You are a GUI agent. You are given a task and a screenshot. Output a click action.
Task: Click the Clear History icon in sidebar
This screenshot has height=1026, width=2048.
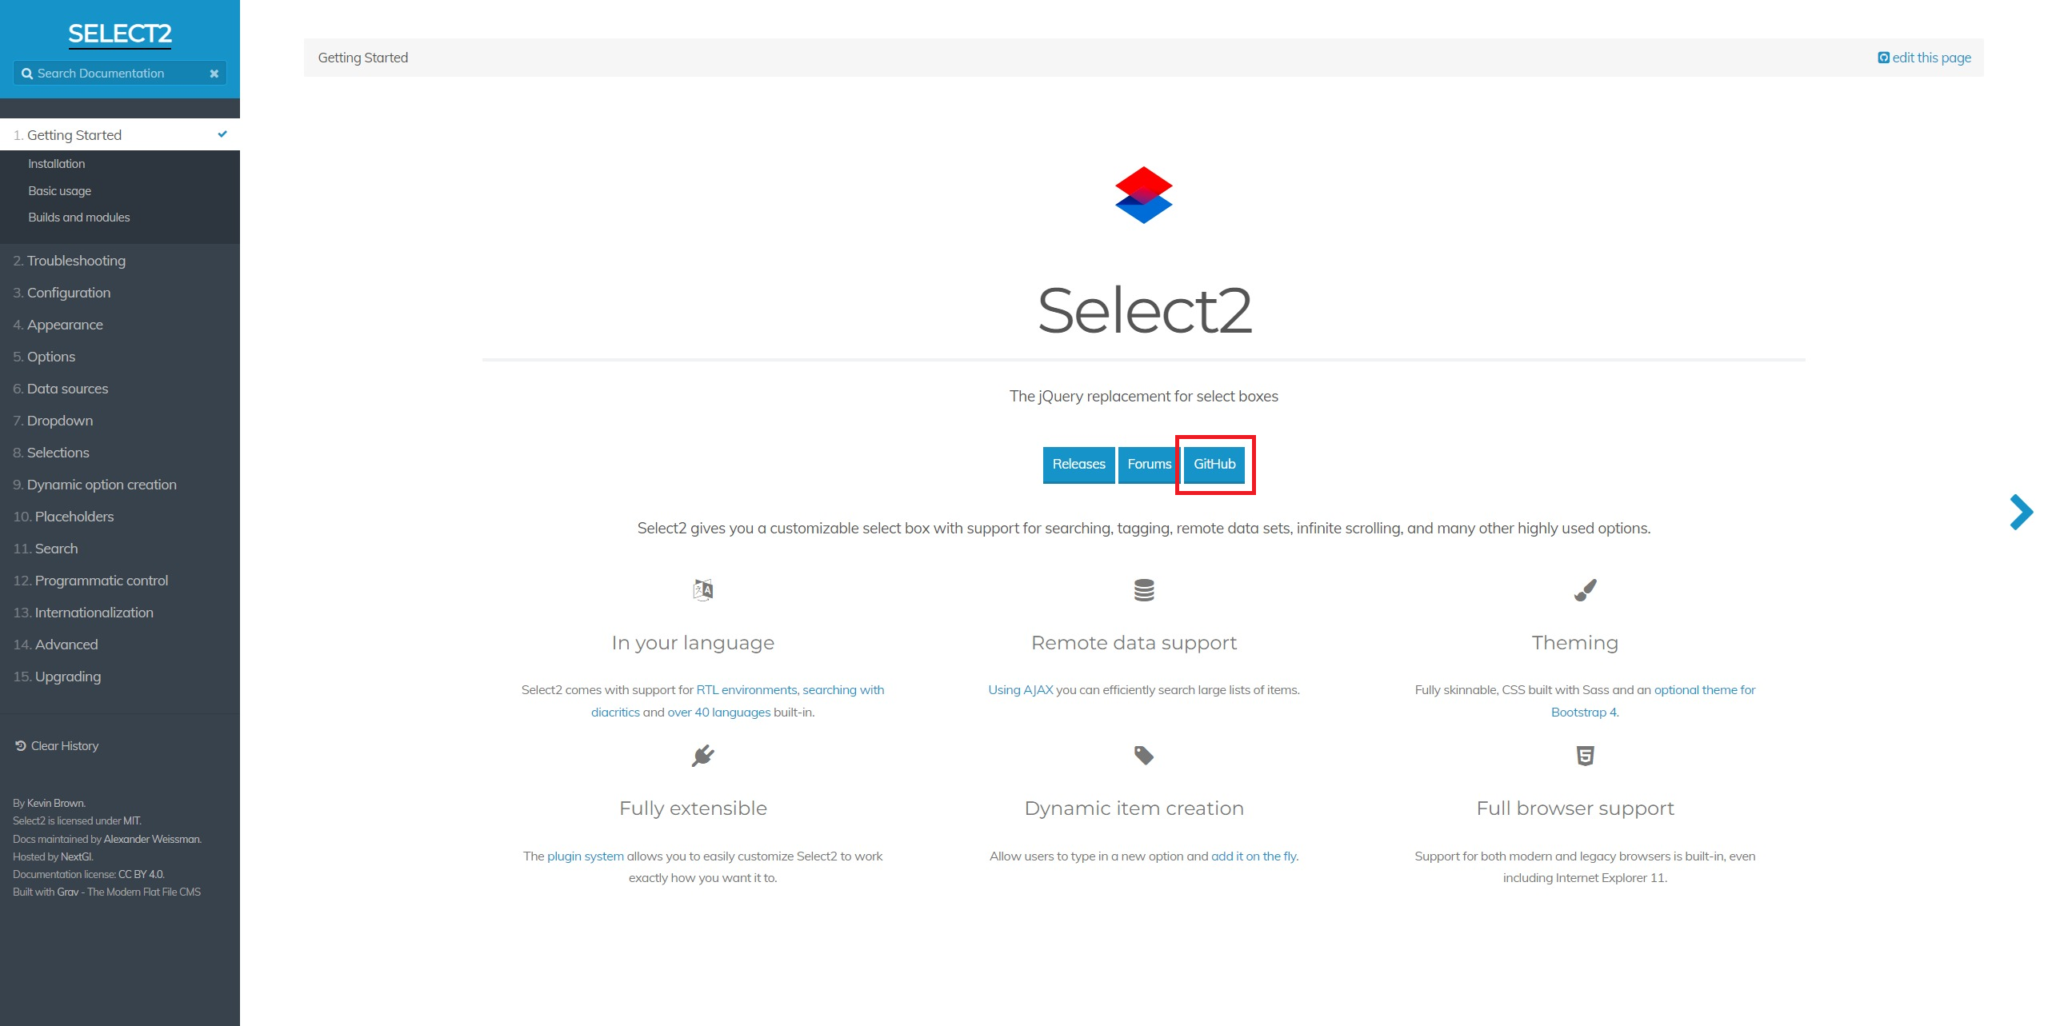(x=19, y=745)
